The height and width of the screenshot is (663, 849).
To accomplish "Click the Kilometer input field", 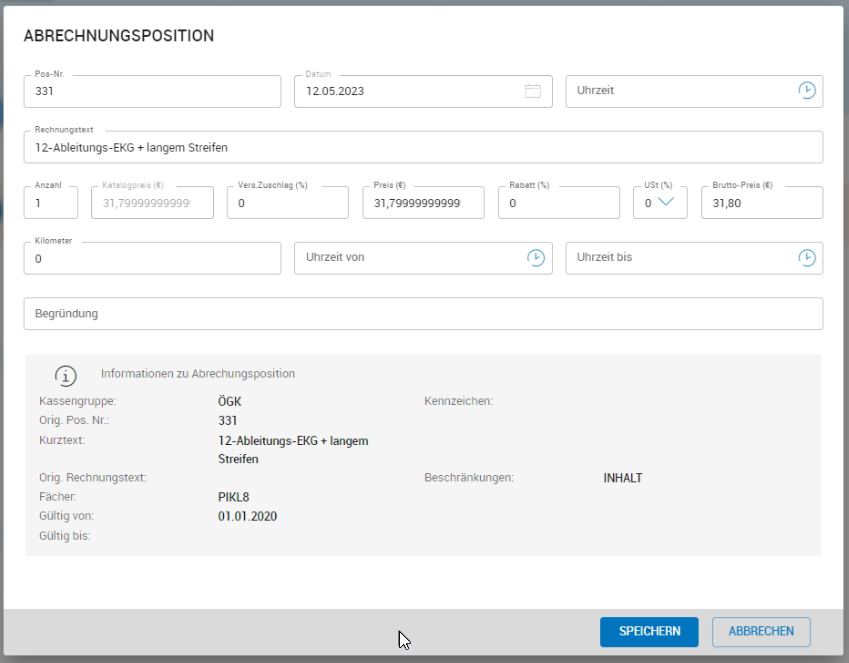I will coord(152,259).
